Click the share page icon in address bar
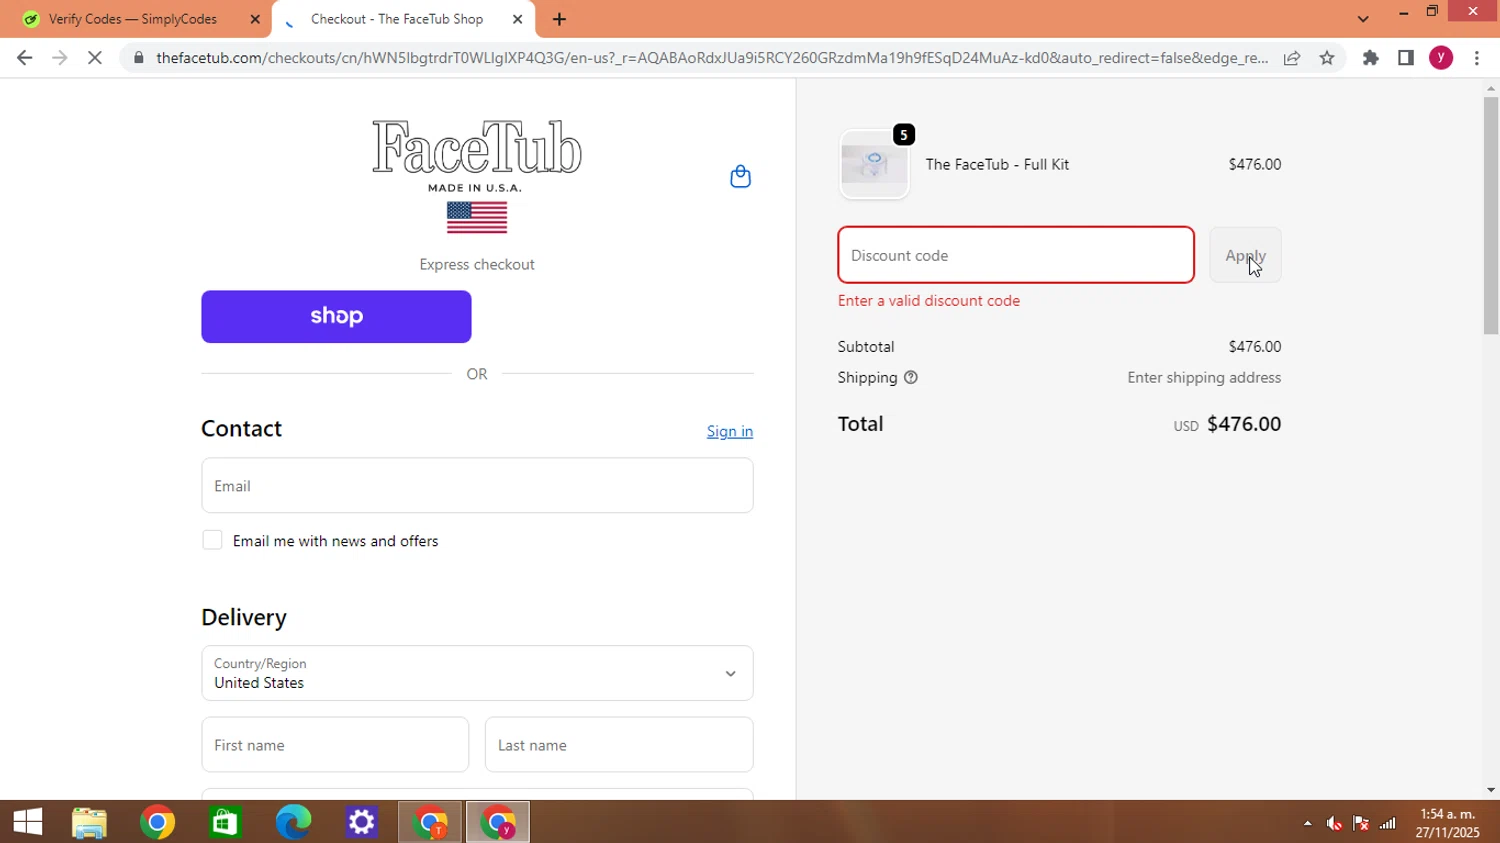 (x=1292, y=58)
